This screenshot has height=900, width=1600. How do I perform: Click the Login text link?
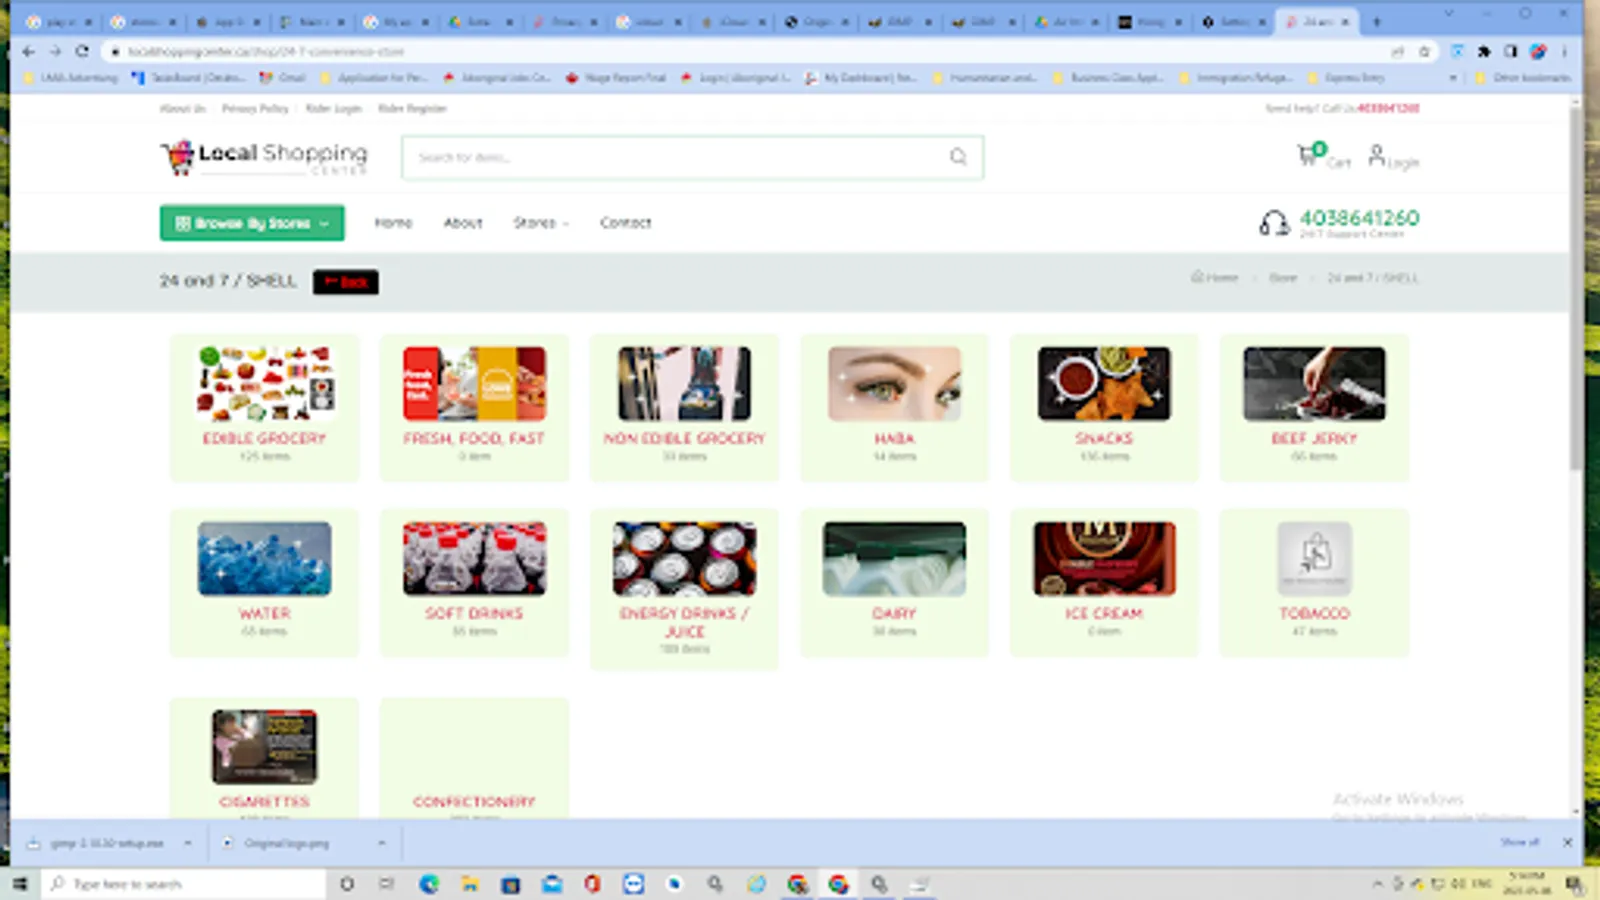pos(1403,163)
